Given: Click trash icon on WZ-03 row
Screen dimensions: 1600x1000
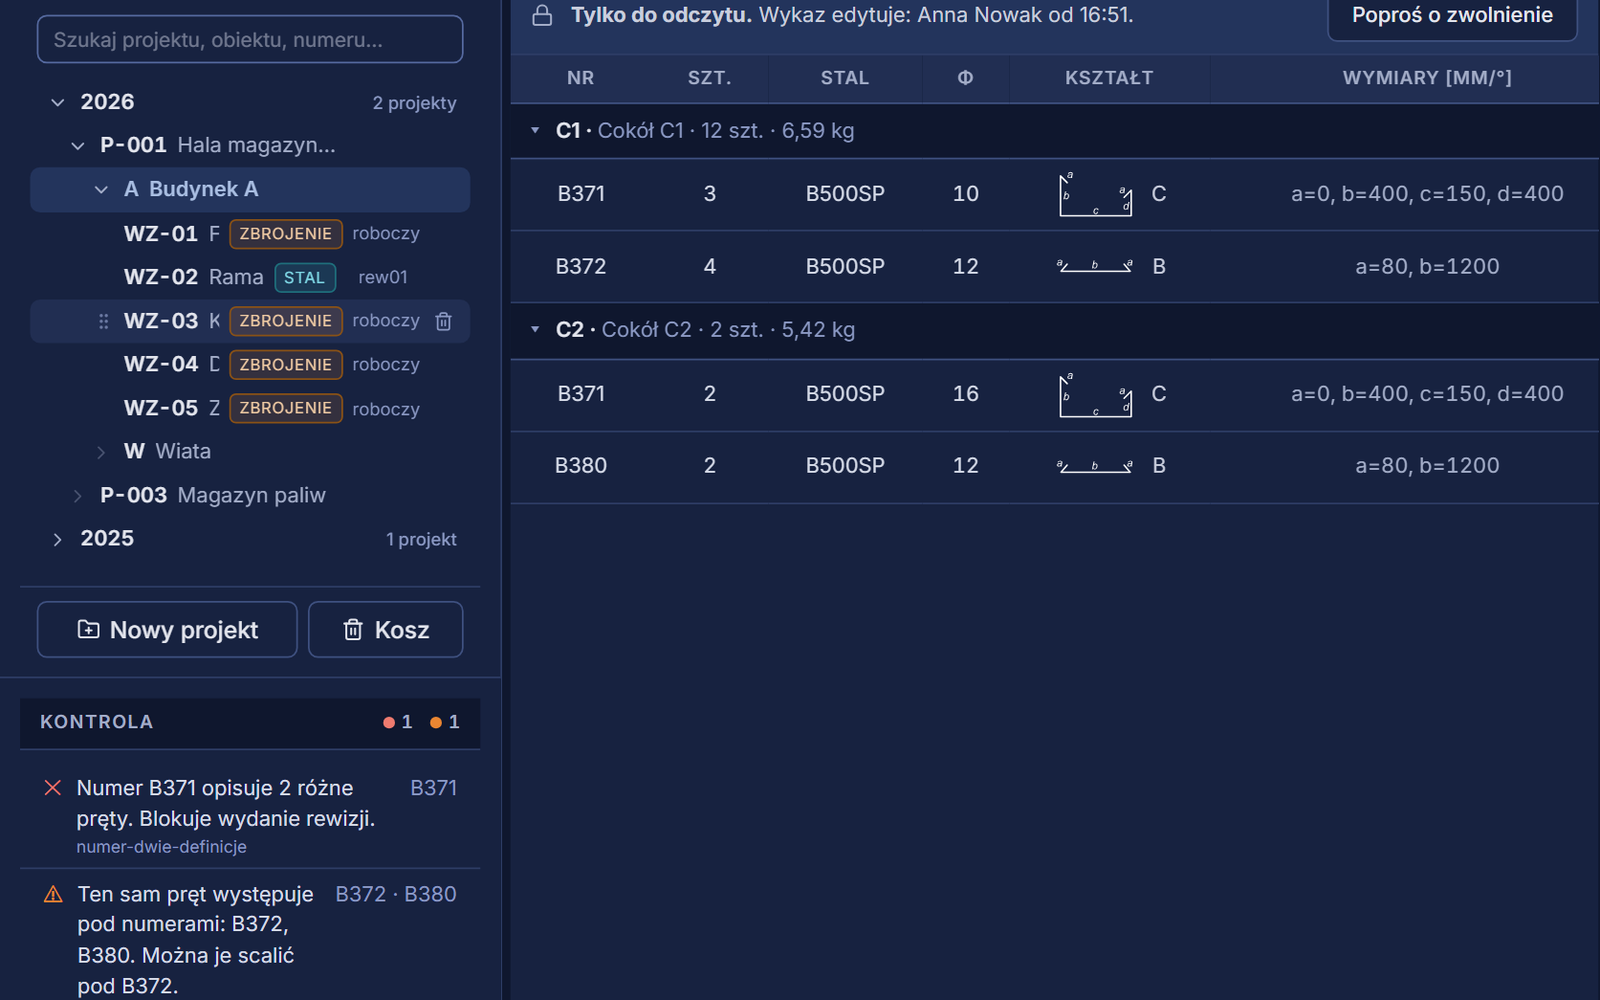Looking at the screenshot, I should 444,321.
